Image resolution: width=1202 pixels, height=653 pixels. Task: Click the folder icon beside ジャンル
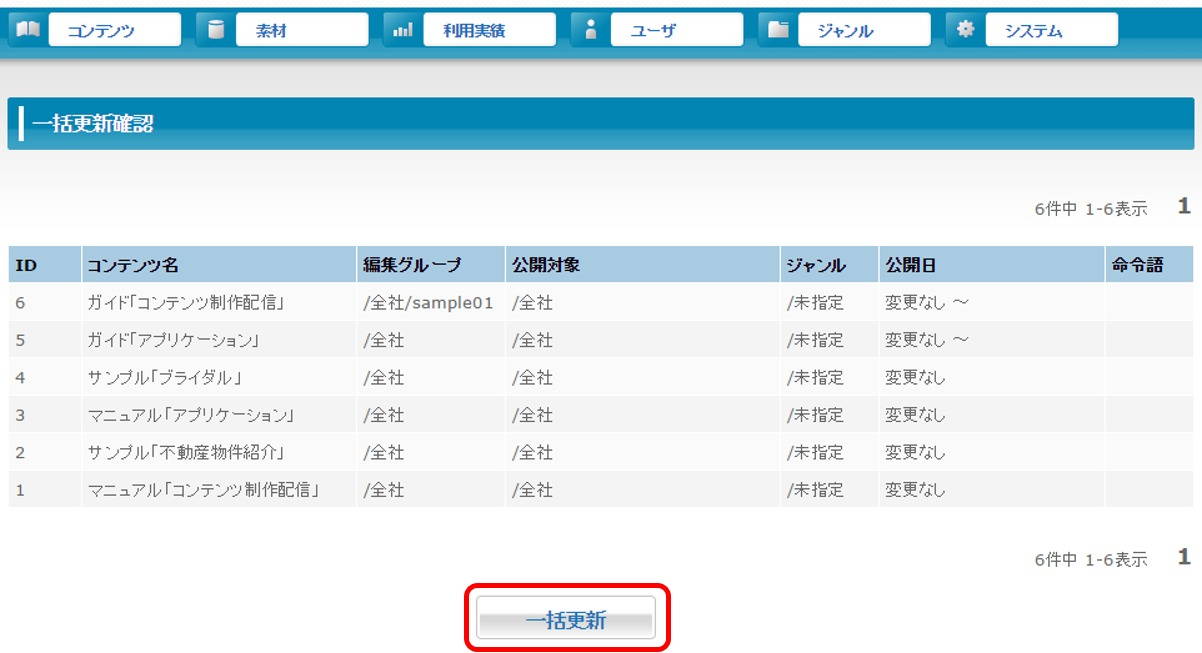[x=778, y=30]
